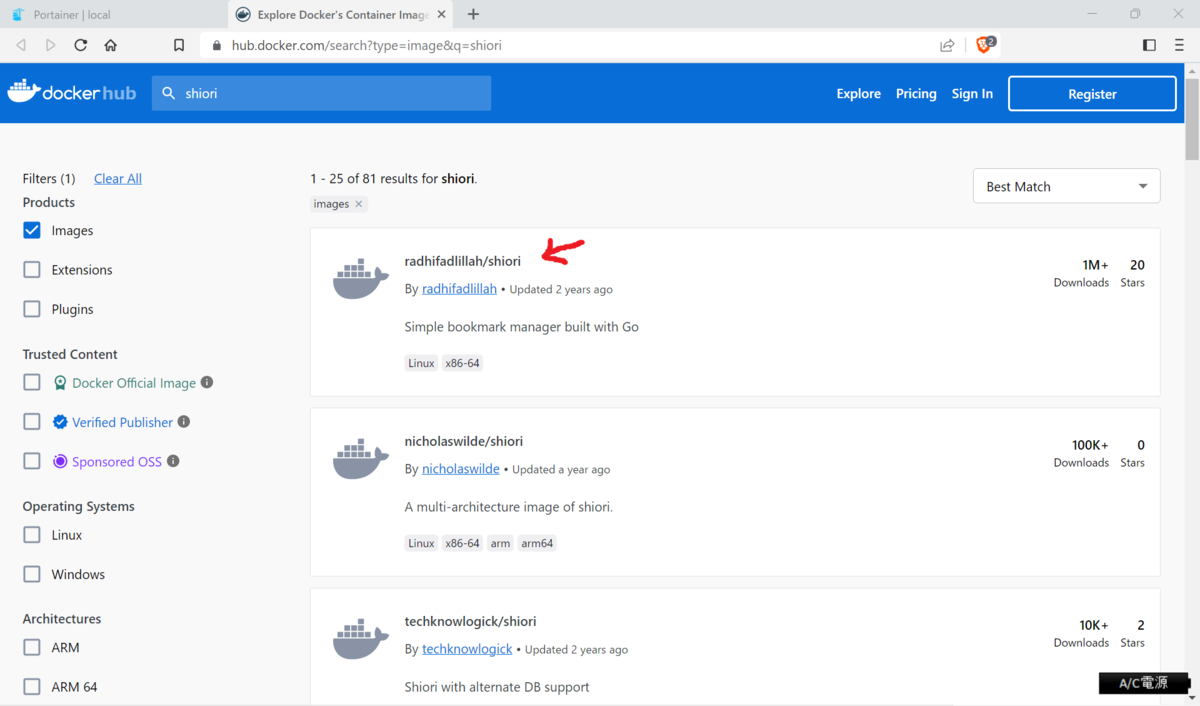
Task: Bookmark this page
Action: 179,45
